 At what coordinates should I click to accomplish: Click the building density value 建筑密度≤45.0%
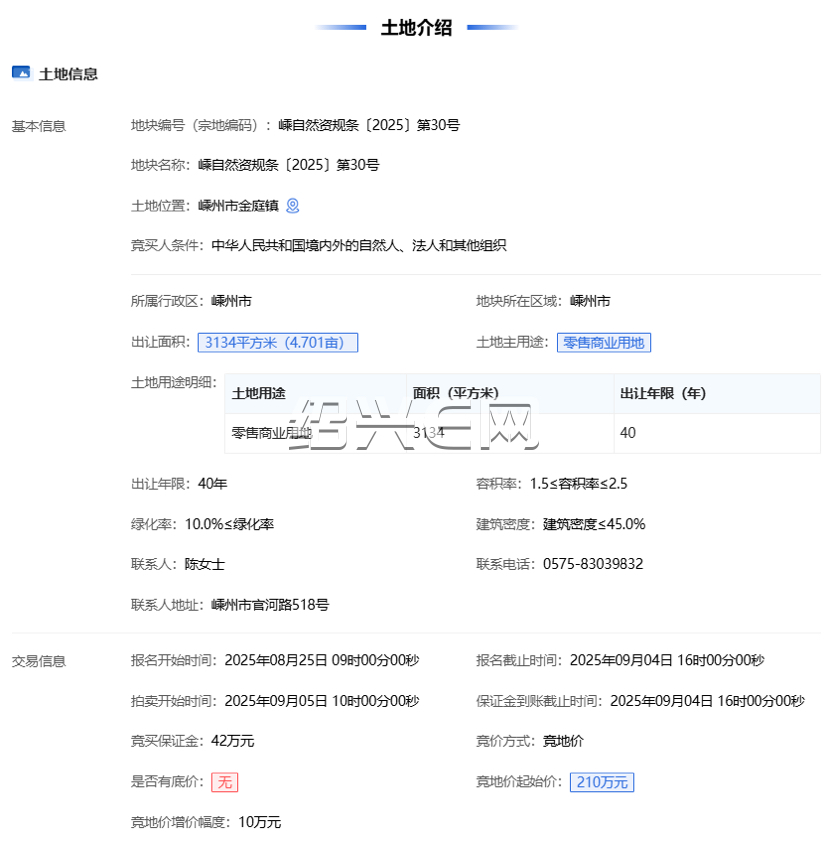594,524
